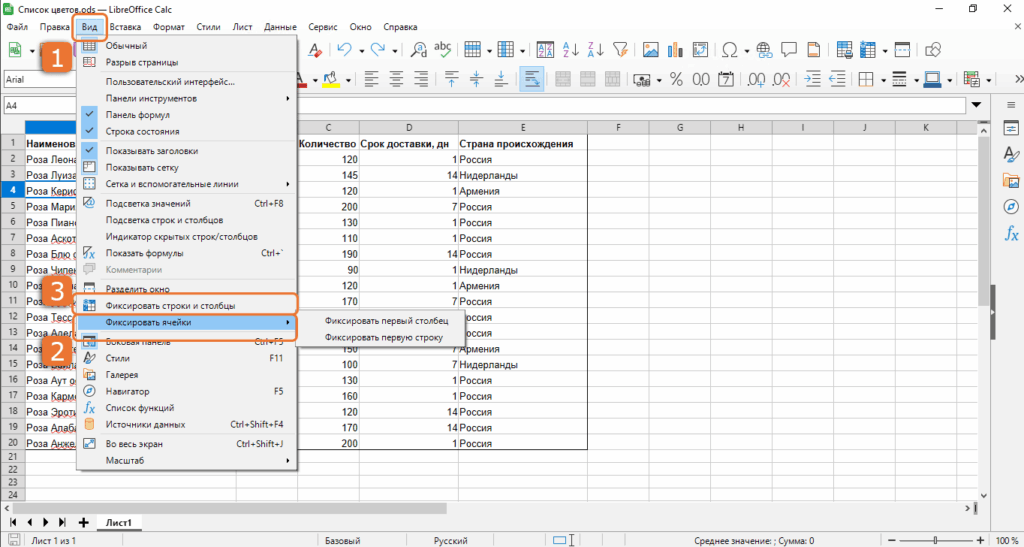
Task: Click the Clear Direct Formatting icon
Action: (x=315, y=50)
